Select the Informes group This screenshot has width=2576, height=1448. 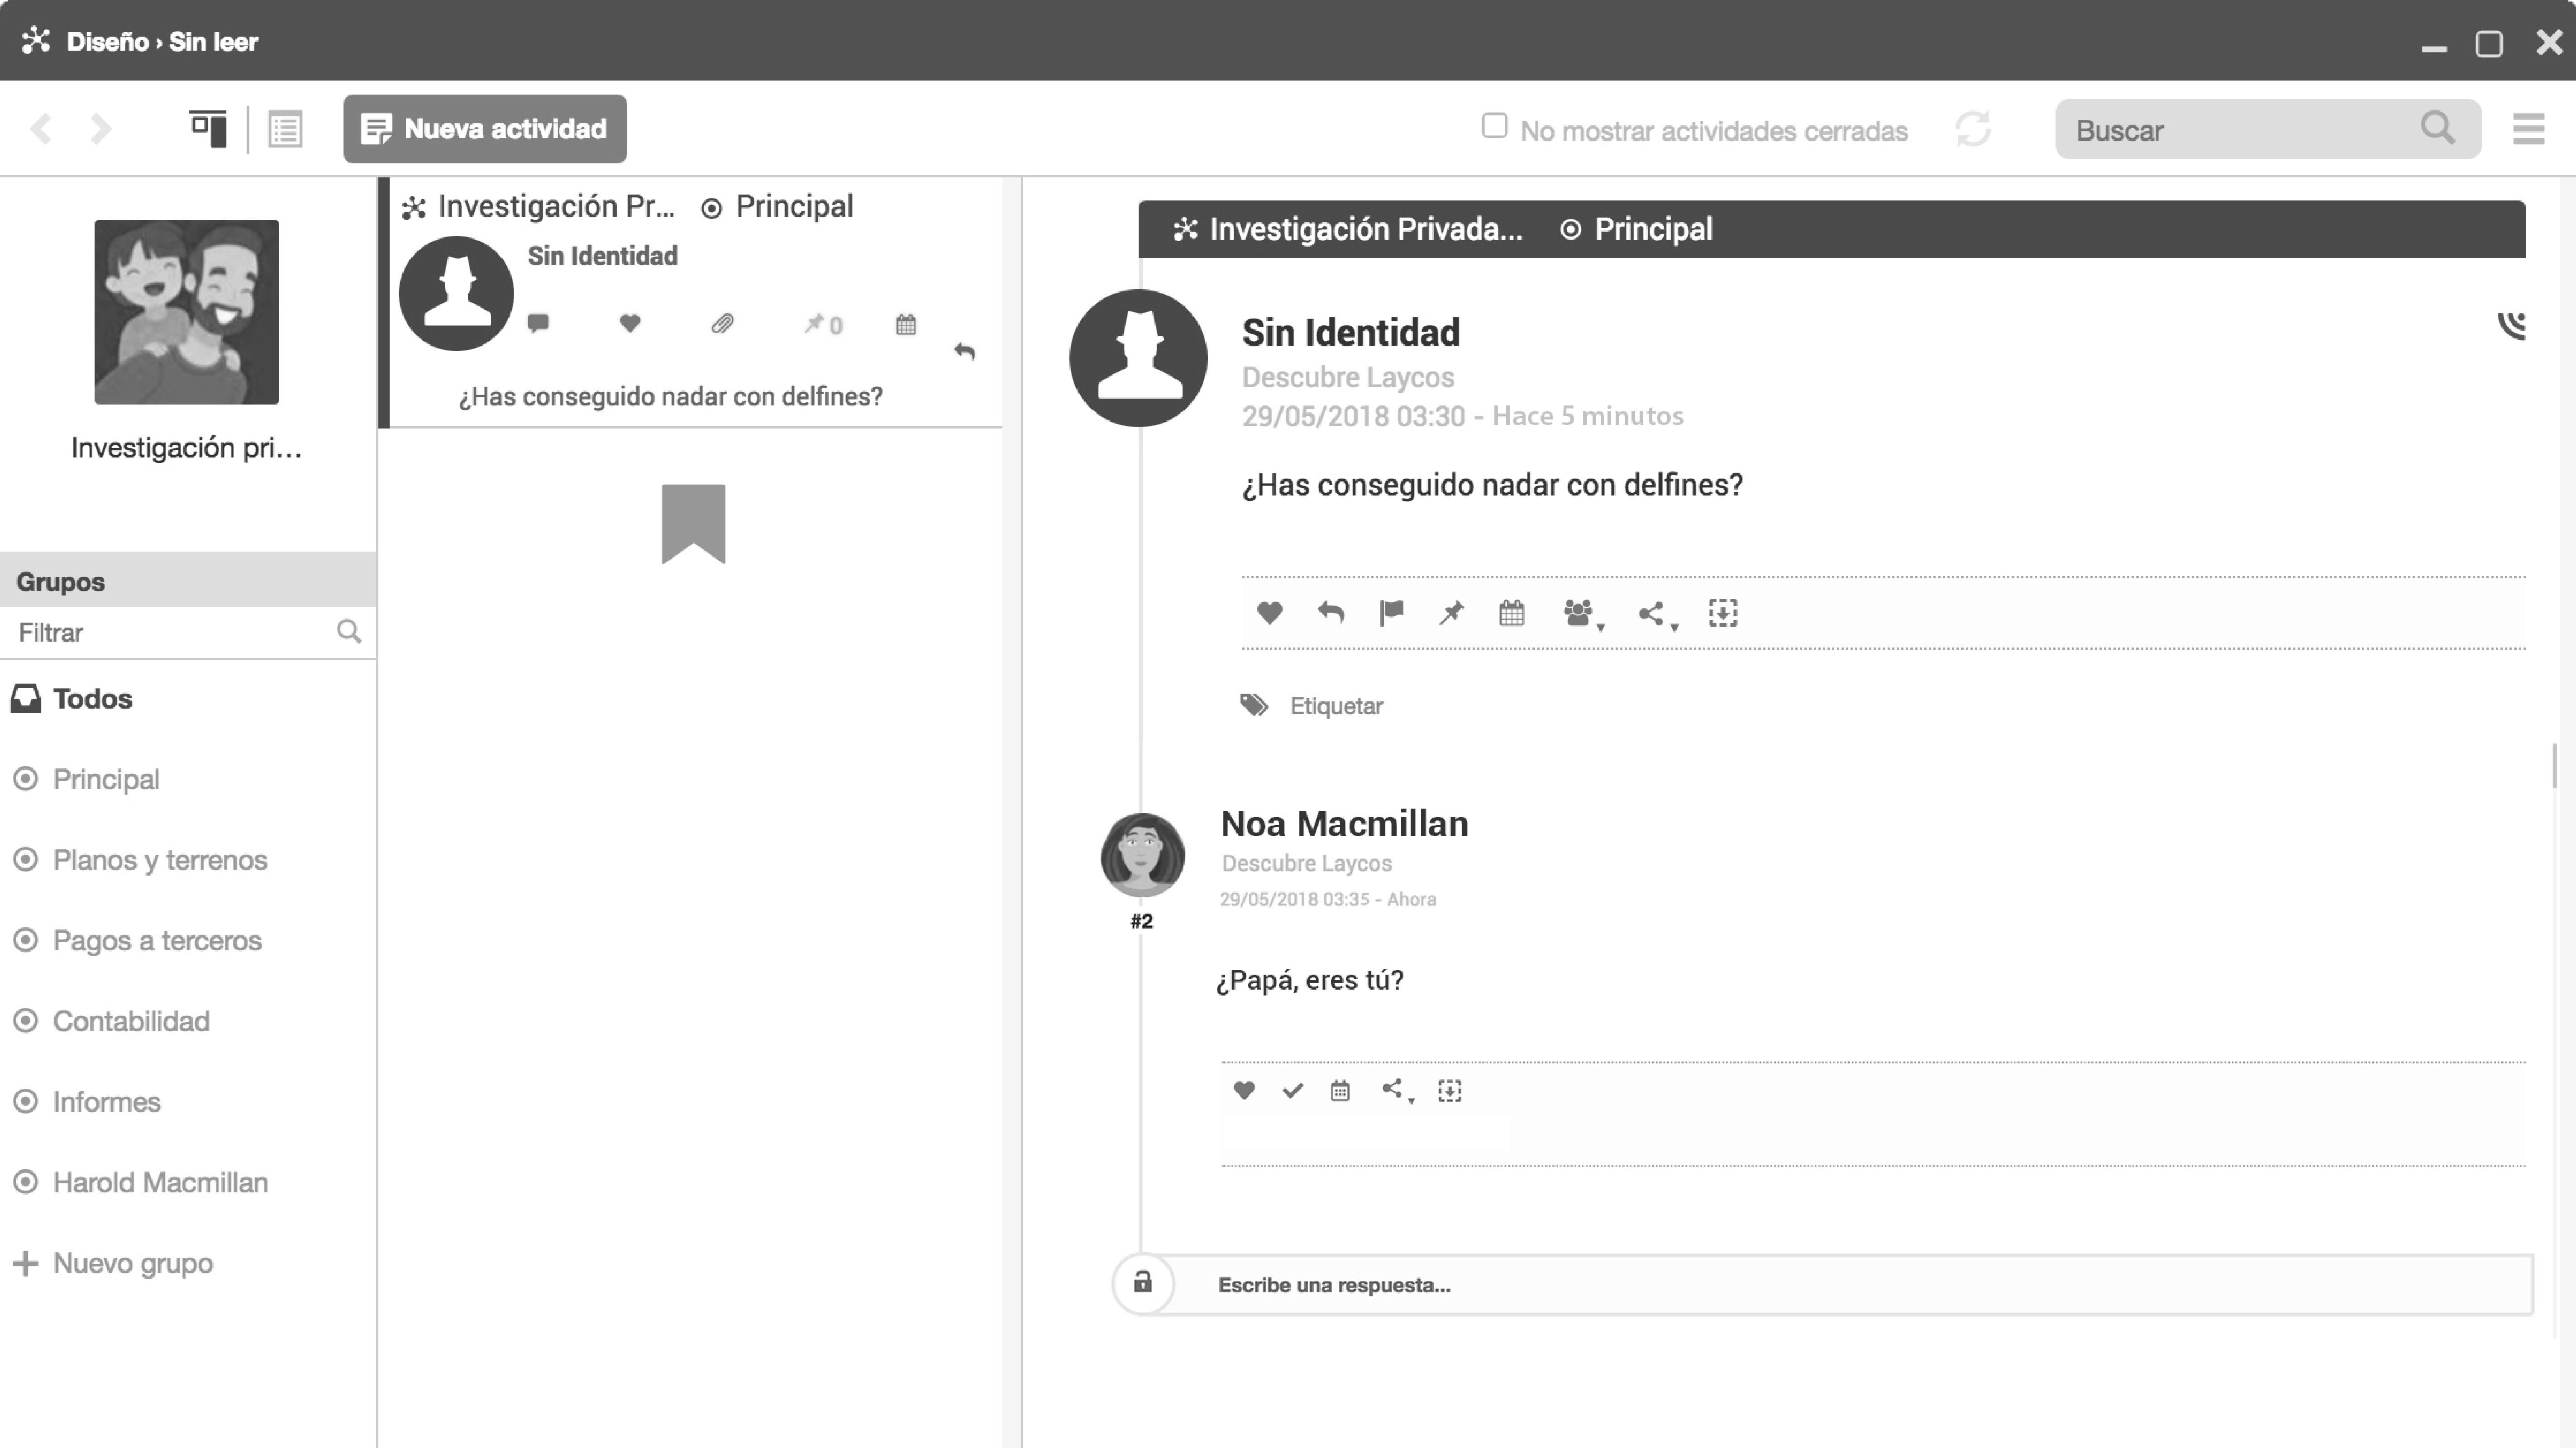86,1102
